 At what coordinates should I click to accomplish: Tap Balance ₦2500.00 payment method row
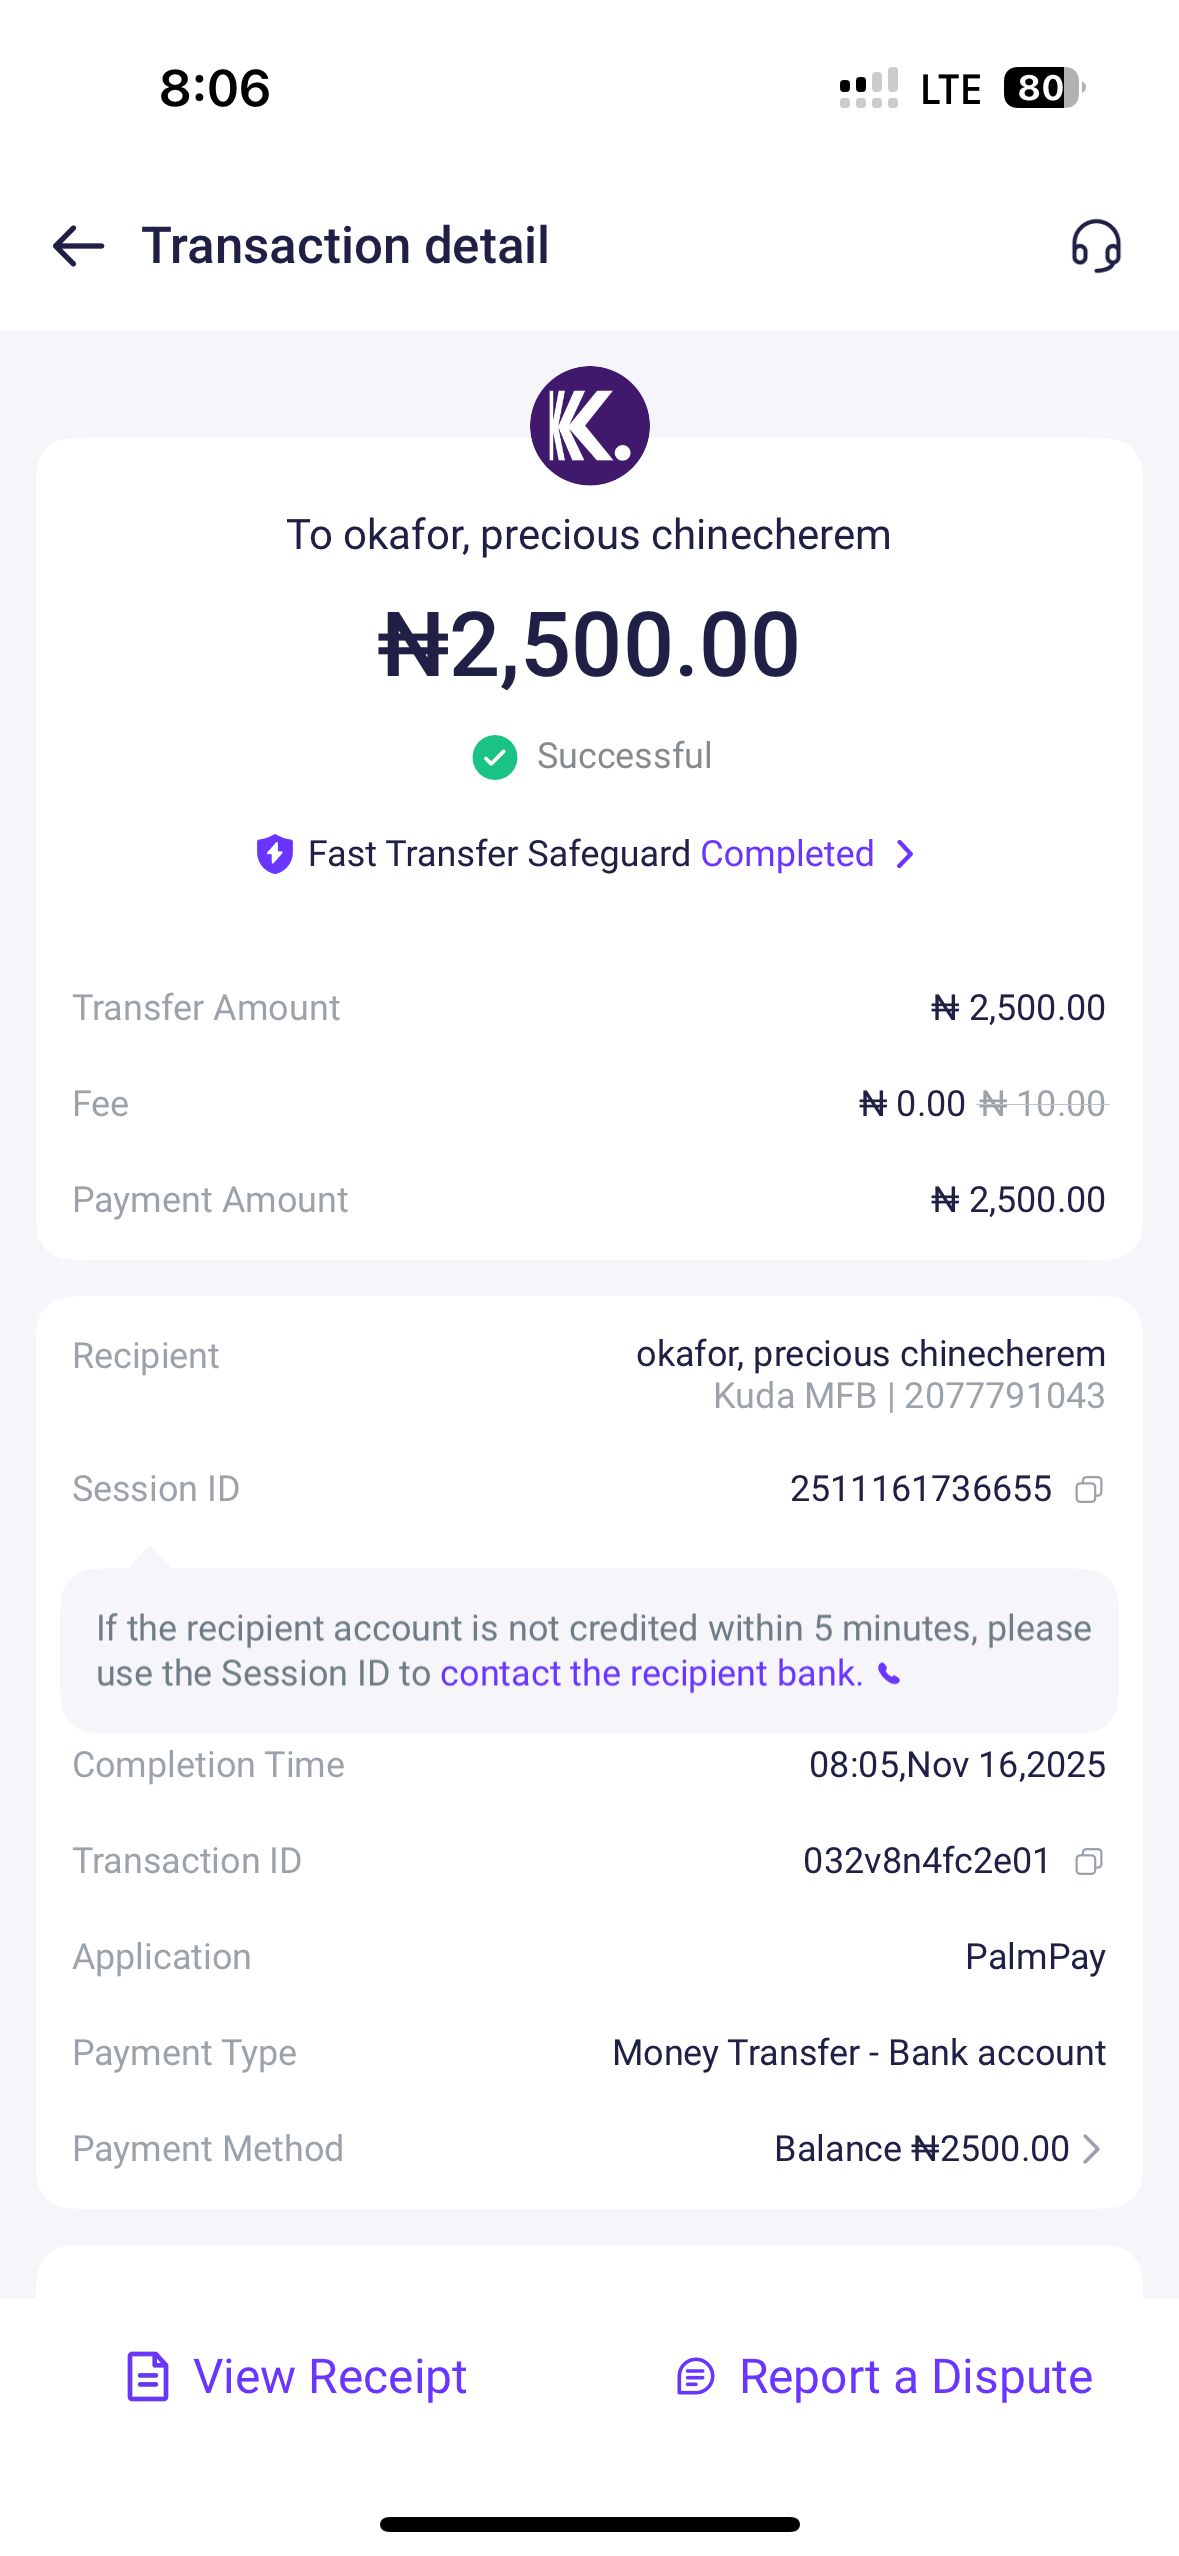[921, 2149]
